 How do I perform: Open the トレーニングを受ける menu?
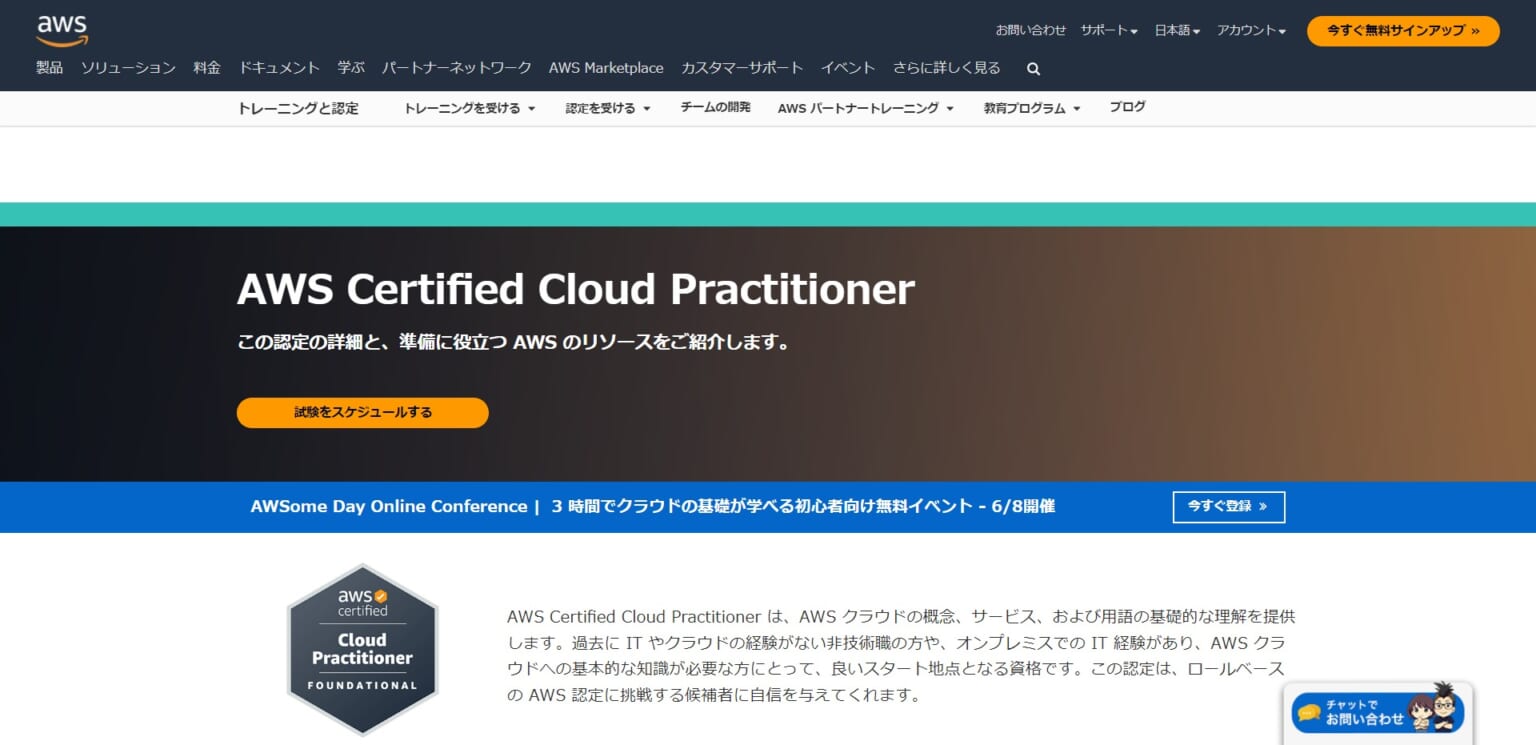click(463, 108)
